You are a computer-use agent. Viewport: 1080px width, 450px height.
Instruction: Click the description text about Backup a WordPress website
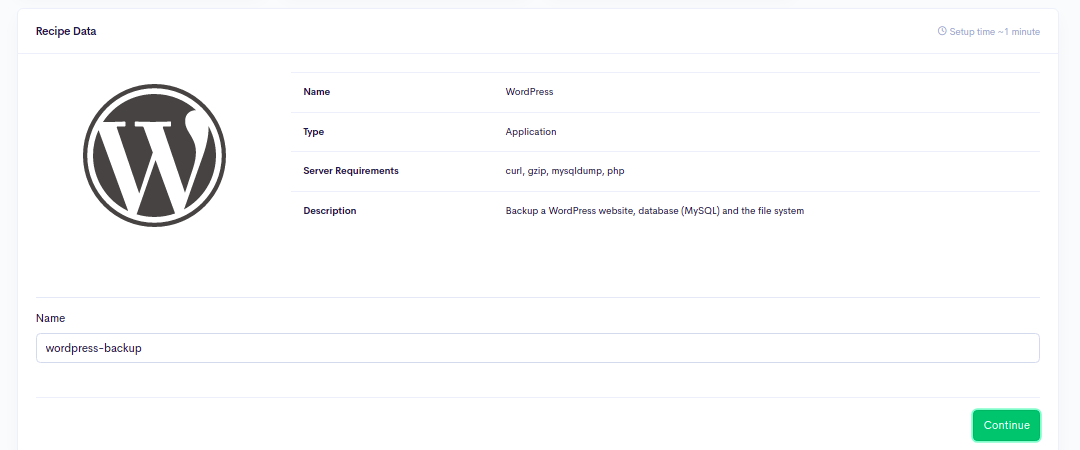tap(654, 211)
